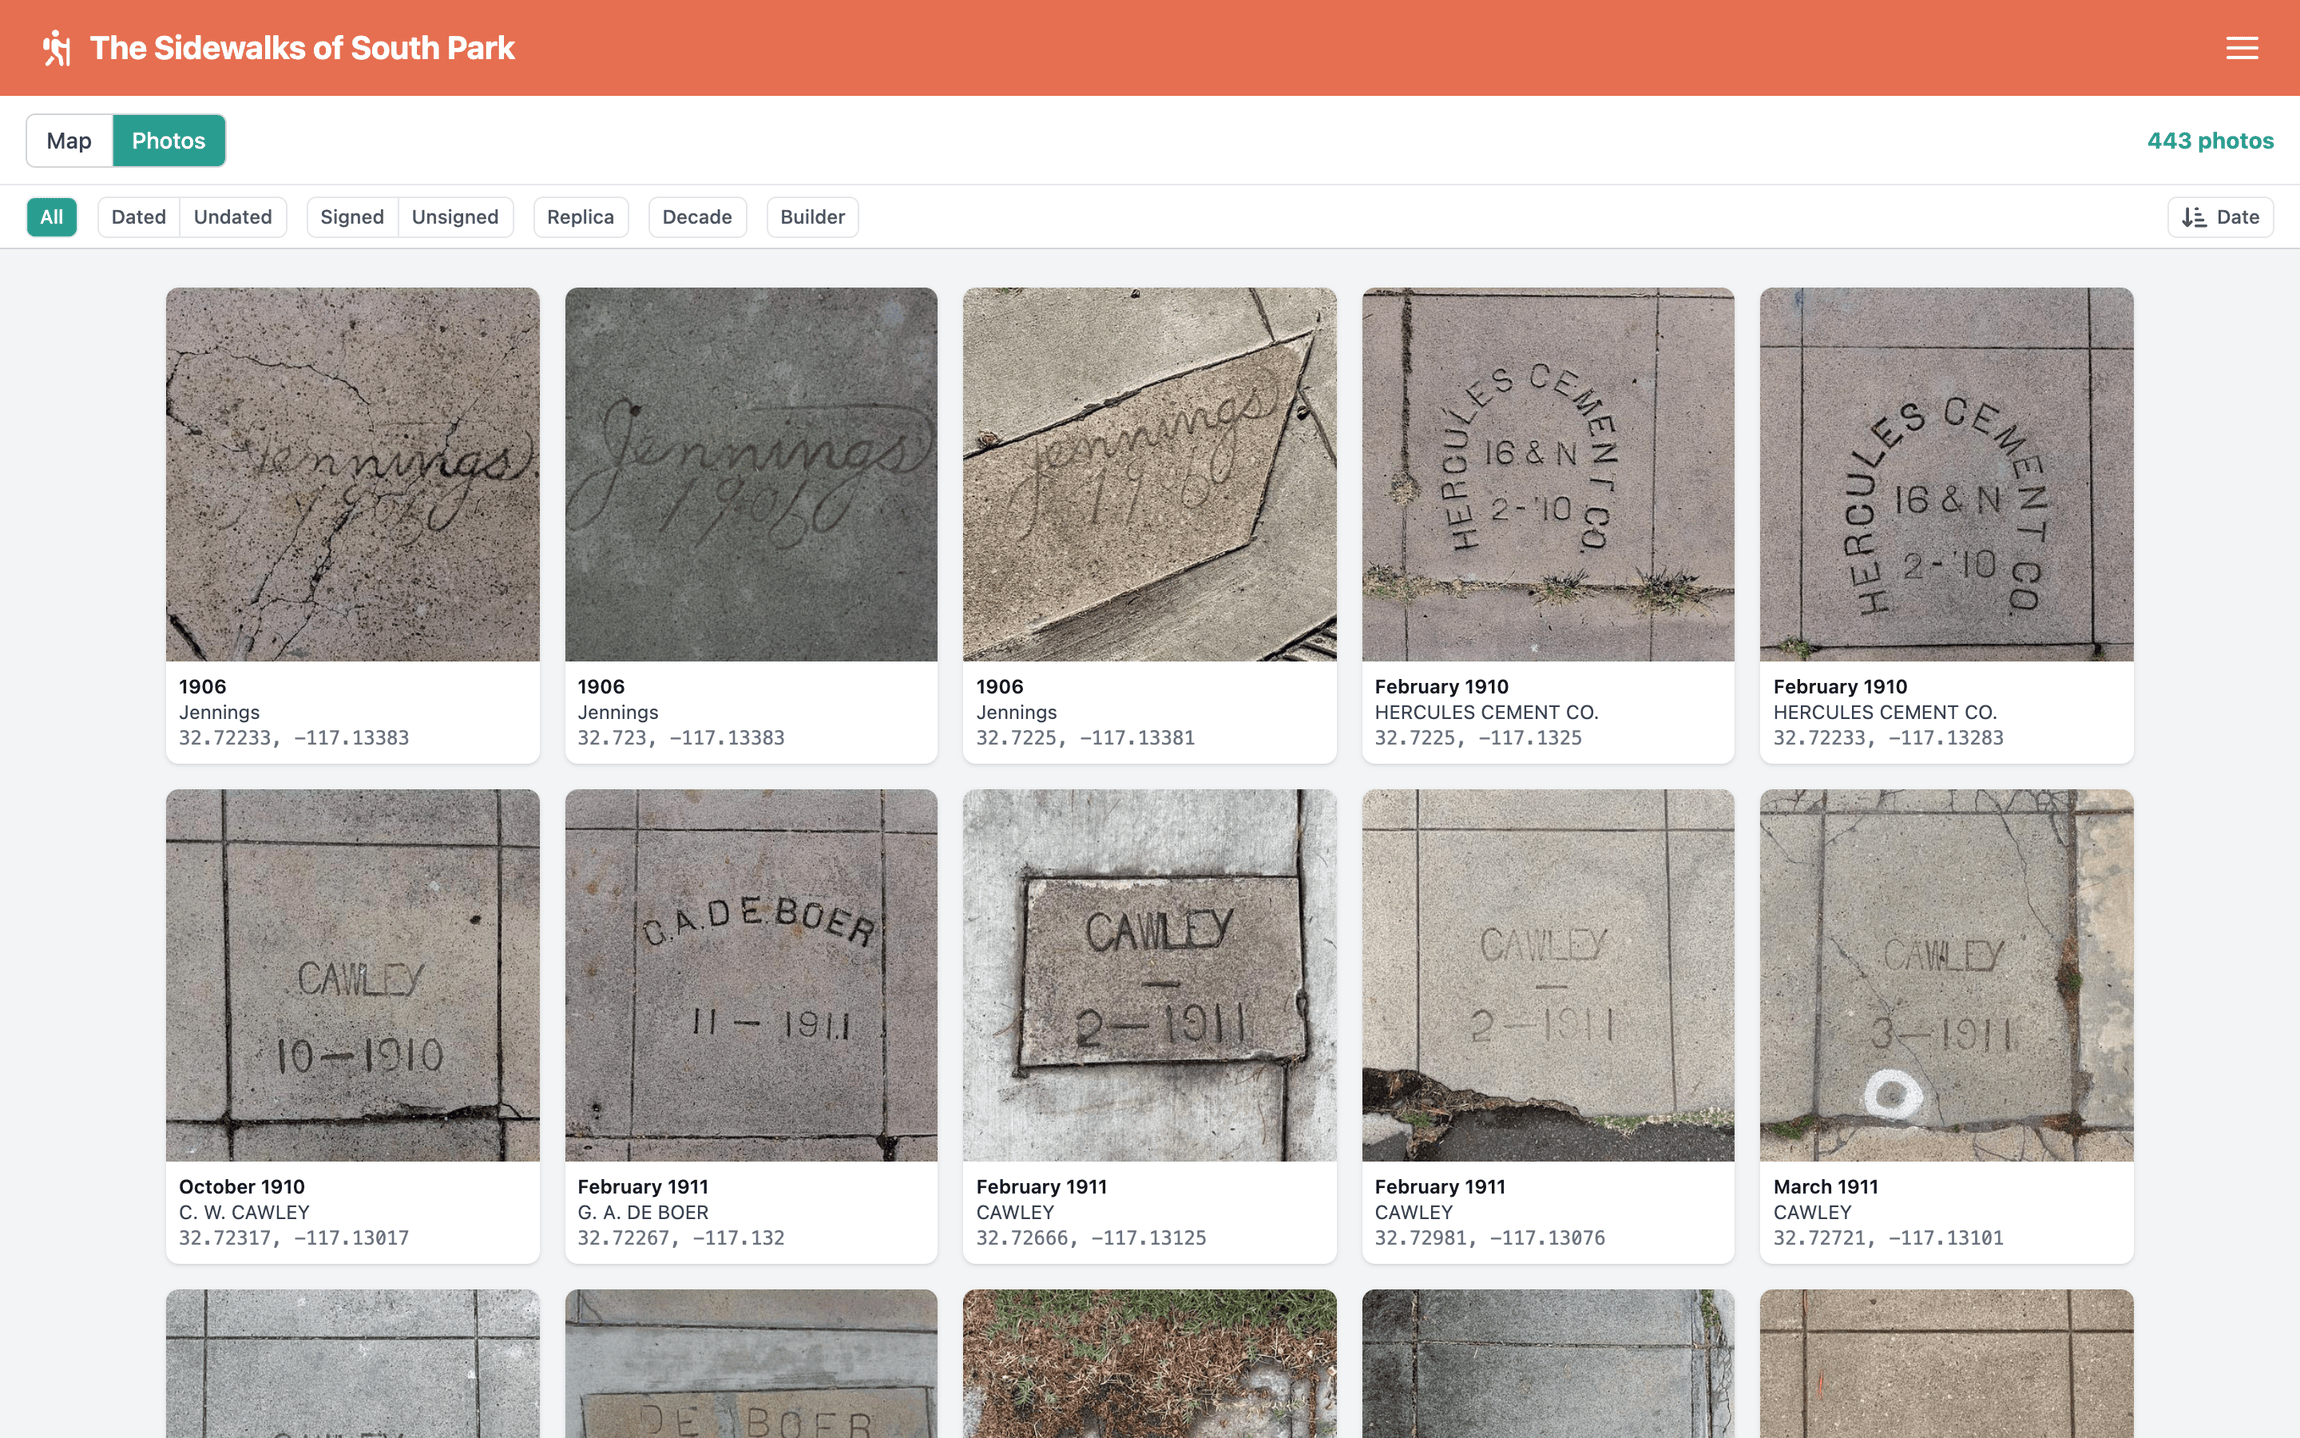Open Jennings 1906 photo at 32.723, -117.13383

[x=751, y=475]
